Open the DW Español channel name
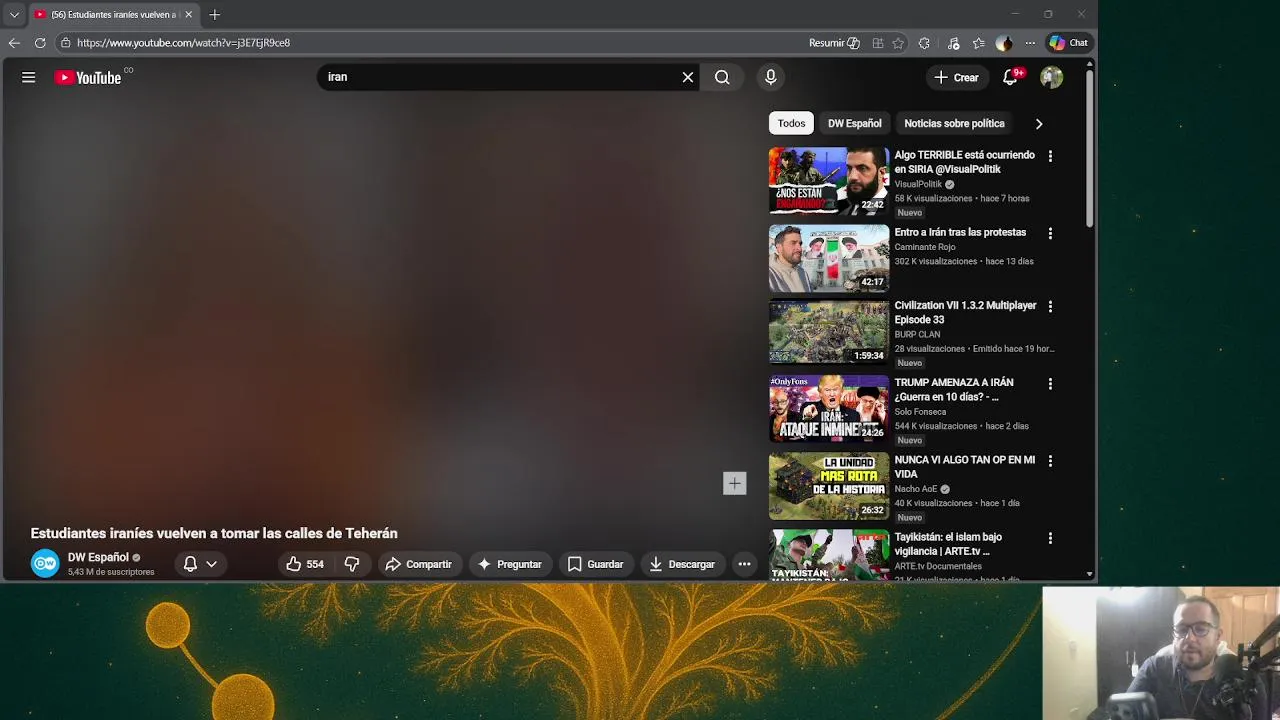The width and height of the screenshot is (1280, 720). coord(98,557)
